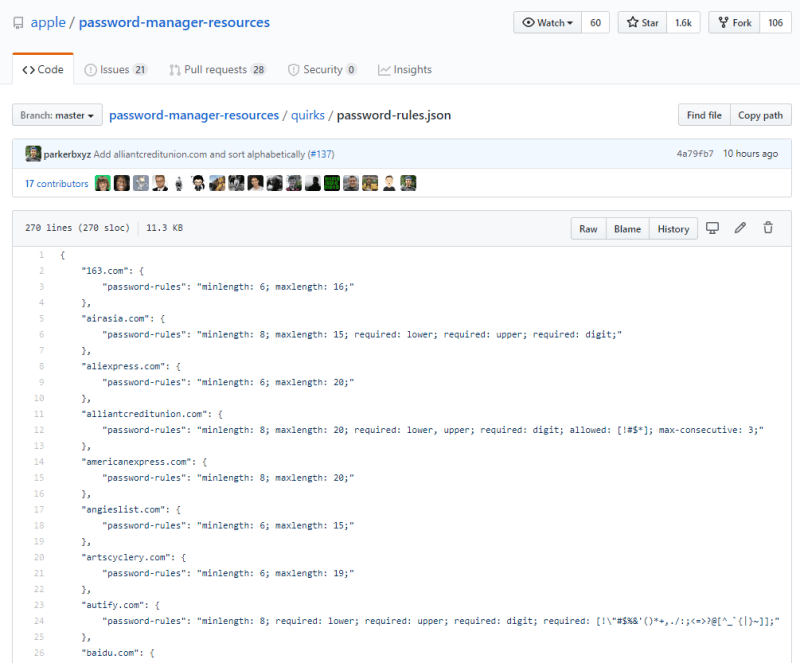Open the Pull requests tab

point(217,69)
